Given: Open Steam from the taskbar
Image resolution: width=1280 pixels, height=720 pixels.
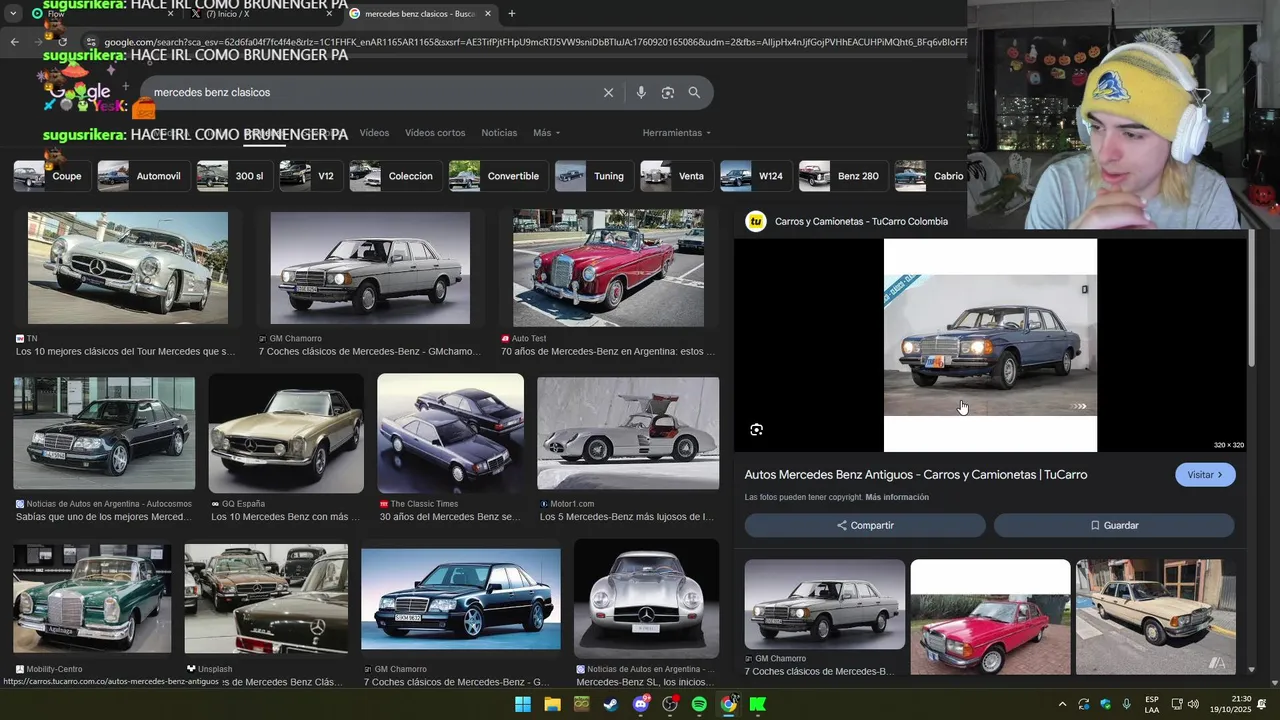Looking at the screenshot, I should [x=610, y=704].
